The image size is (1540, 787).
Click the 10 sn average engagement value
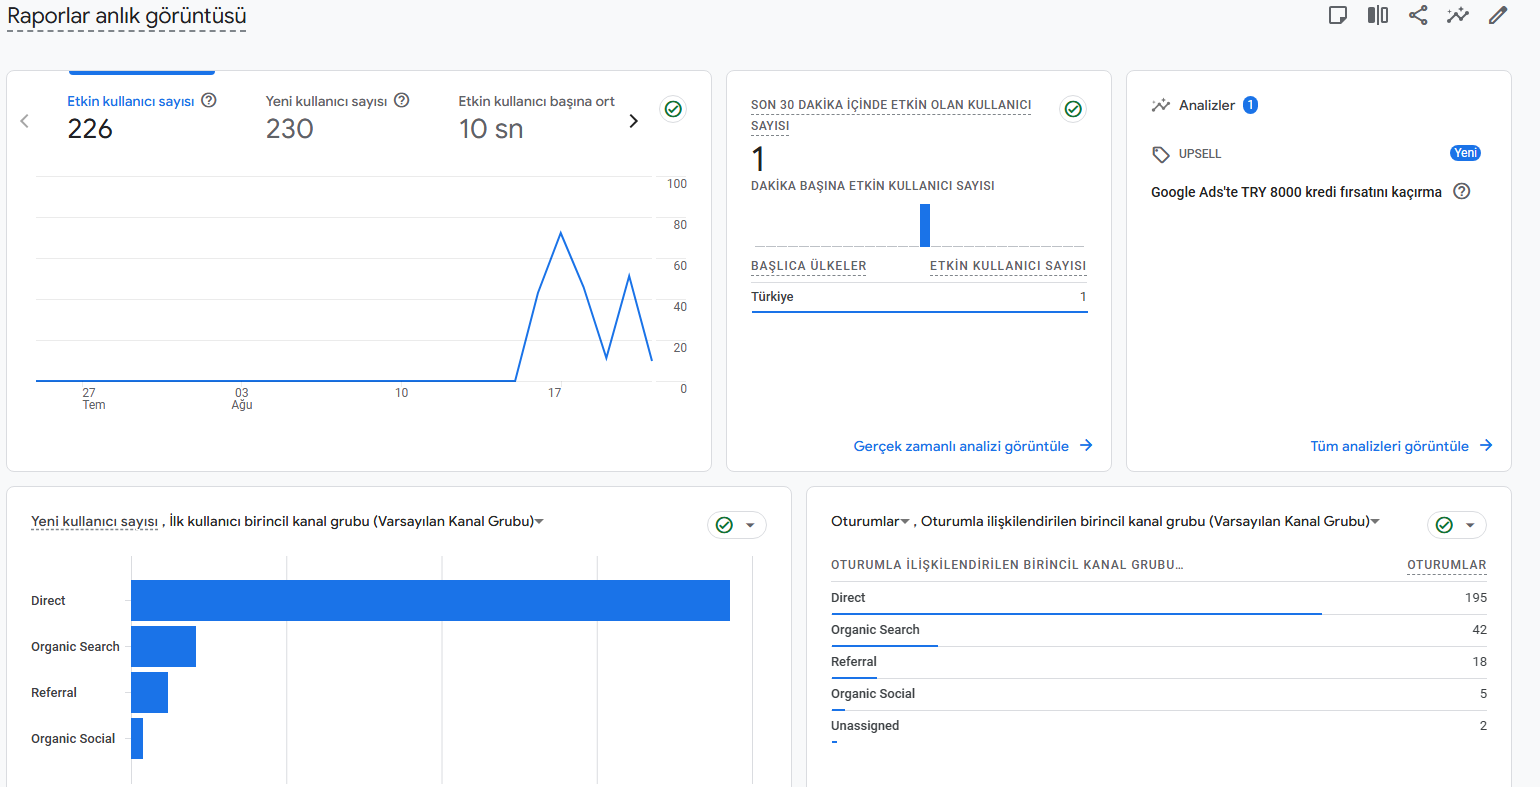click(x=491, y=129)
